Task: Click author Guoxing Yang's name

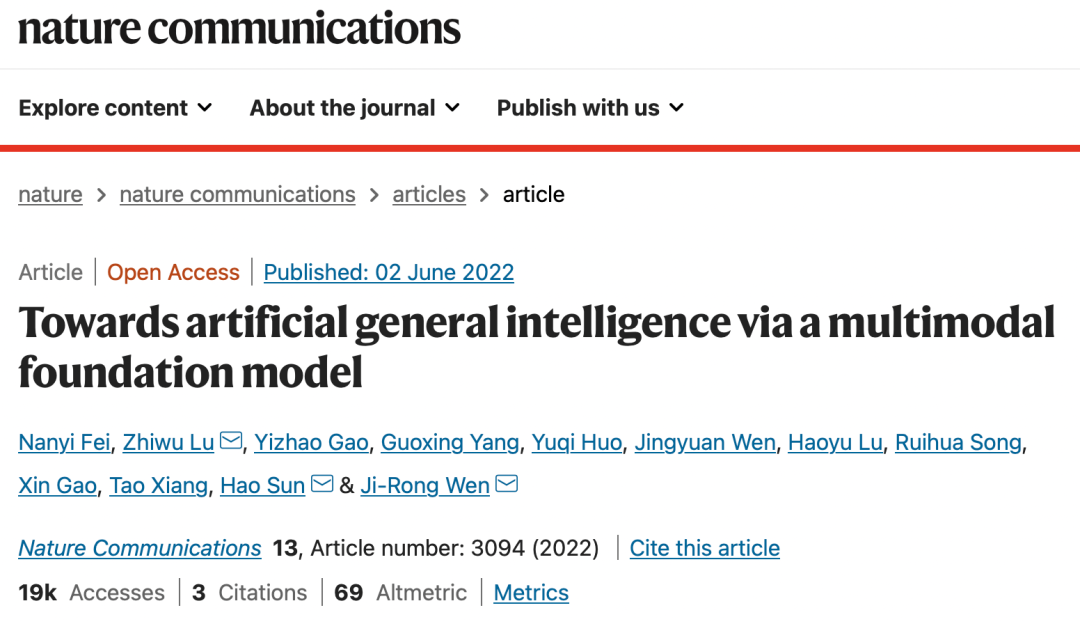Action: 450,442
